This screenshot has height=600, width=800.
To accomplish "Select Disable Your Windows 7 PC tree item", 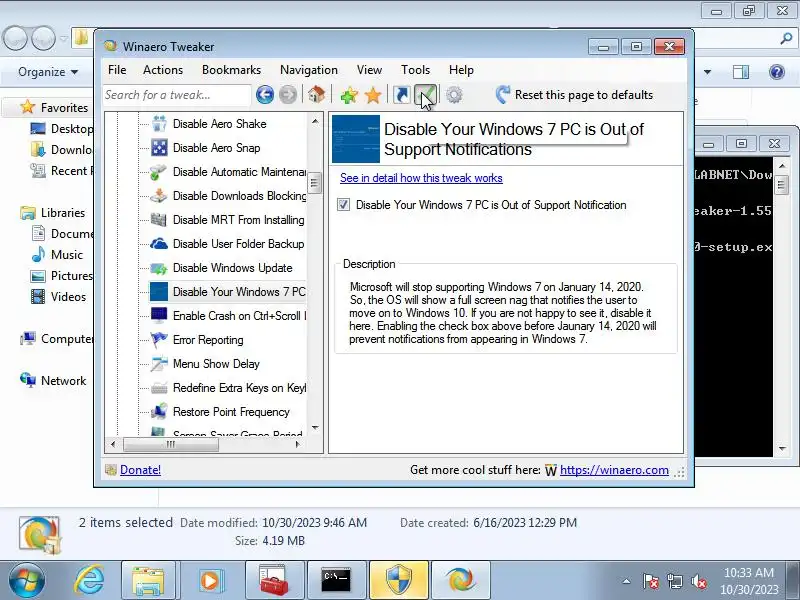I will 239,292.
